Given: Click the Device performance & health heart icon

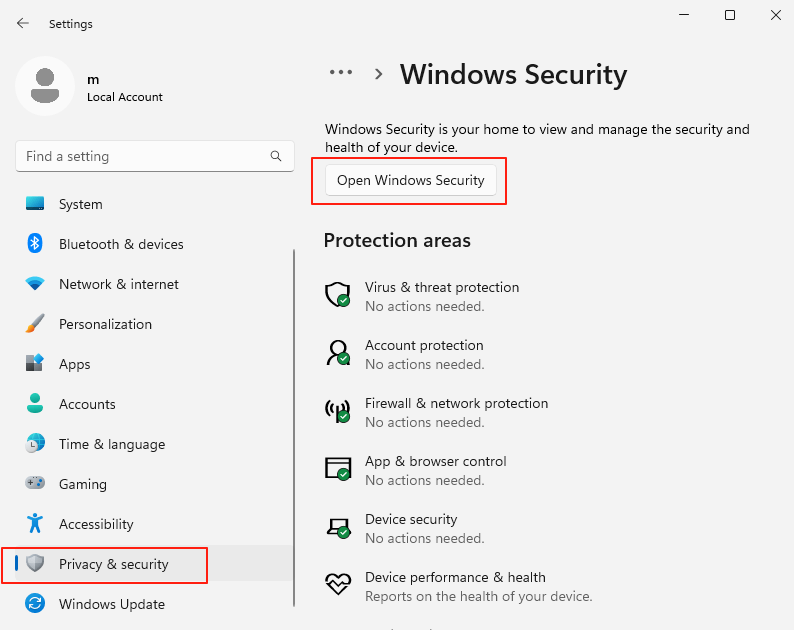Looking at the screenshot, I should (x=337, y=584).
